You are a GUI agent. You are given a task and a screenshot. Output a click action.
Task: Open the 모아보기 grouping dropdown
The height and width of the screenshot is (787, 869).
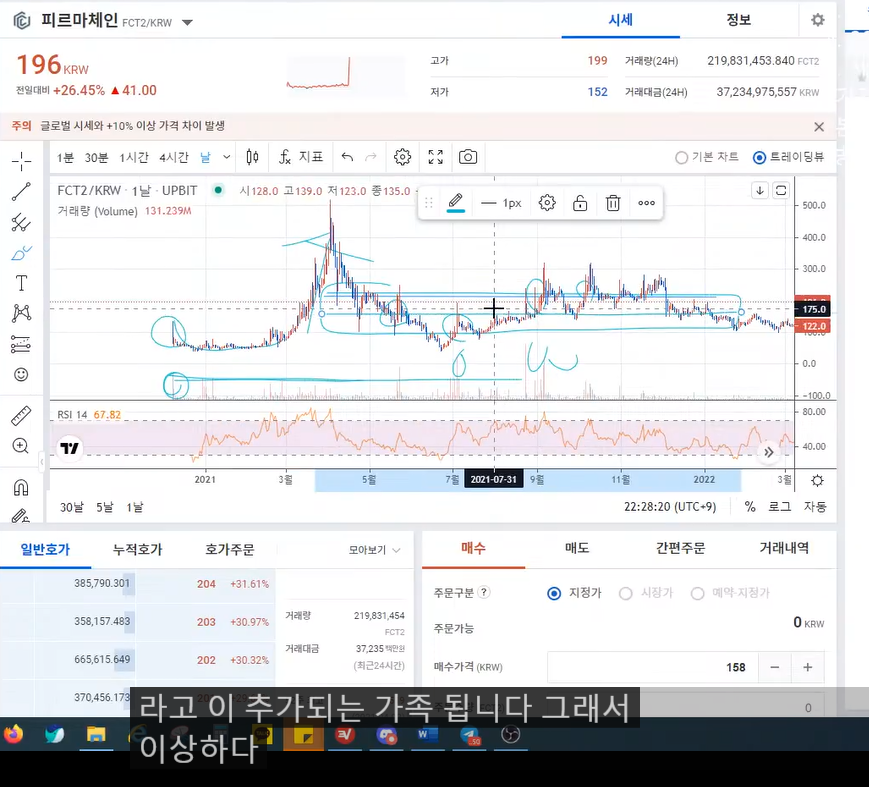click(x=374, y=550)
